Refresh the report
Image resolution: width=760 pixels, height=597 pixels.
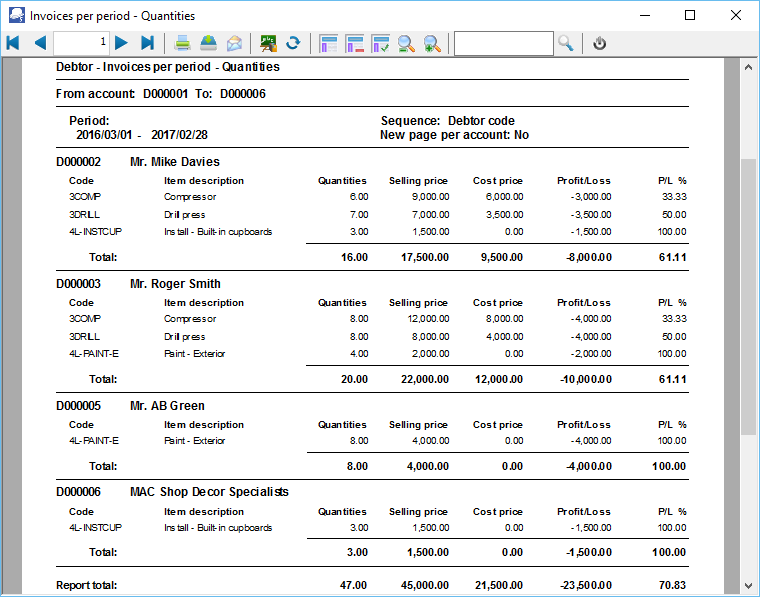click(293, 43)
